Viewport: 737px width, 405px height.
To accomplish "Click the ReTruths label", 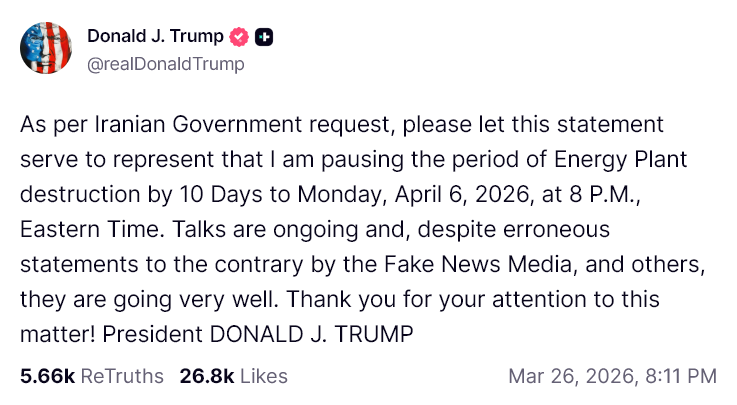I will click(x=122, y=376).
